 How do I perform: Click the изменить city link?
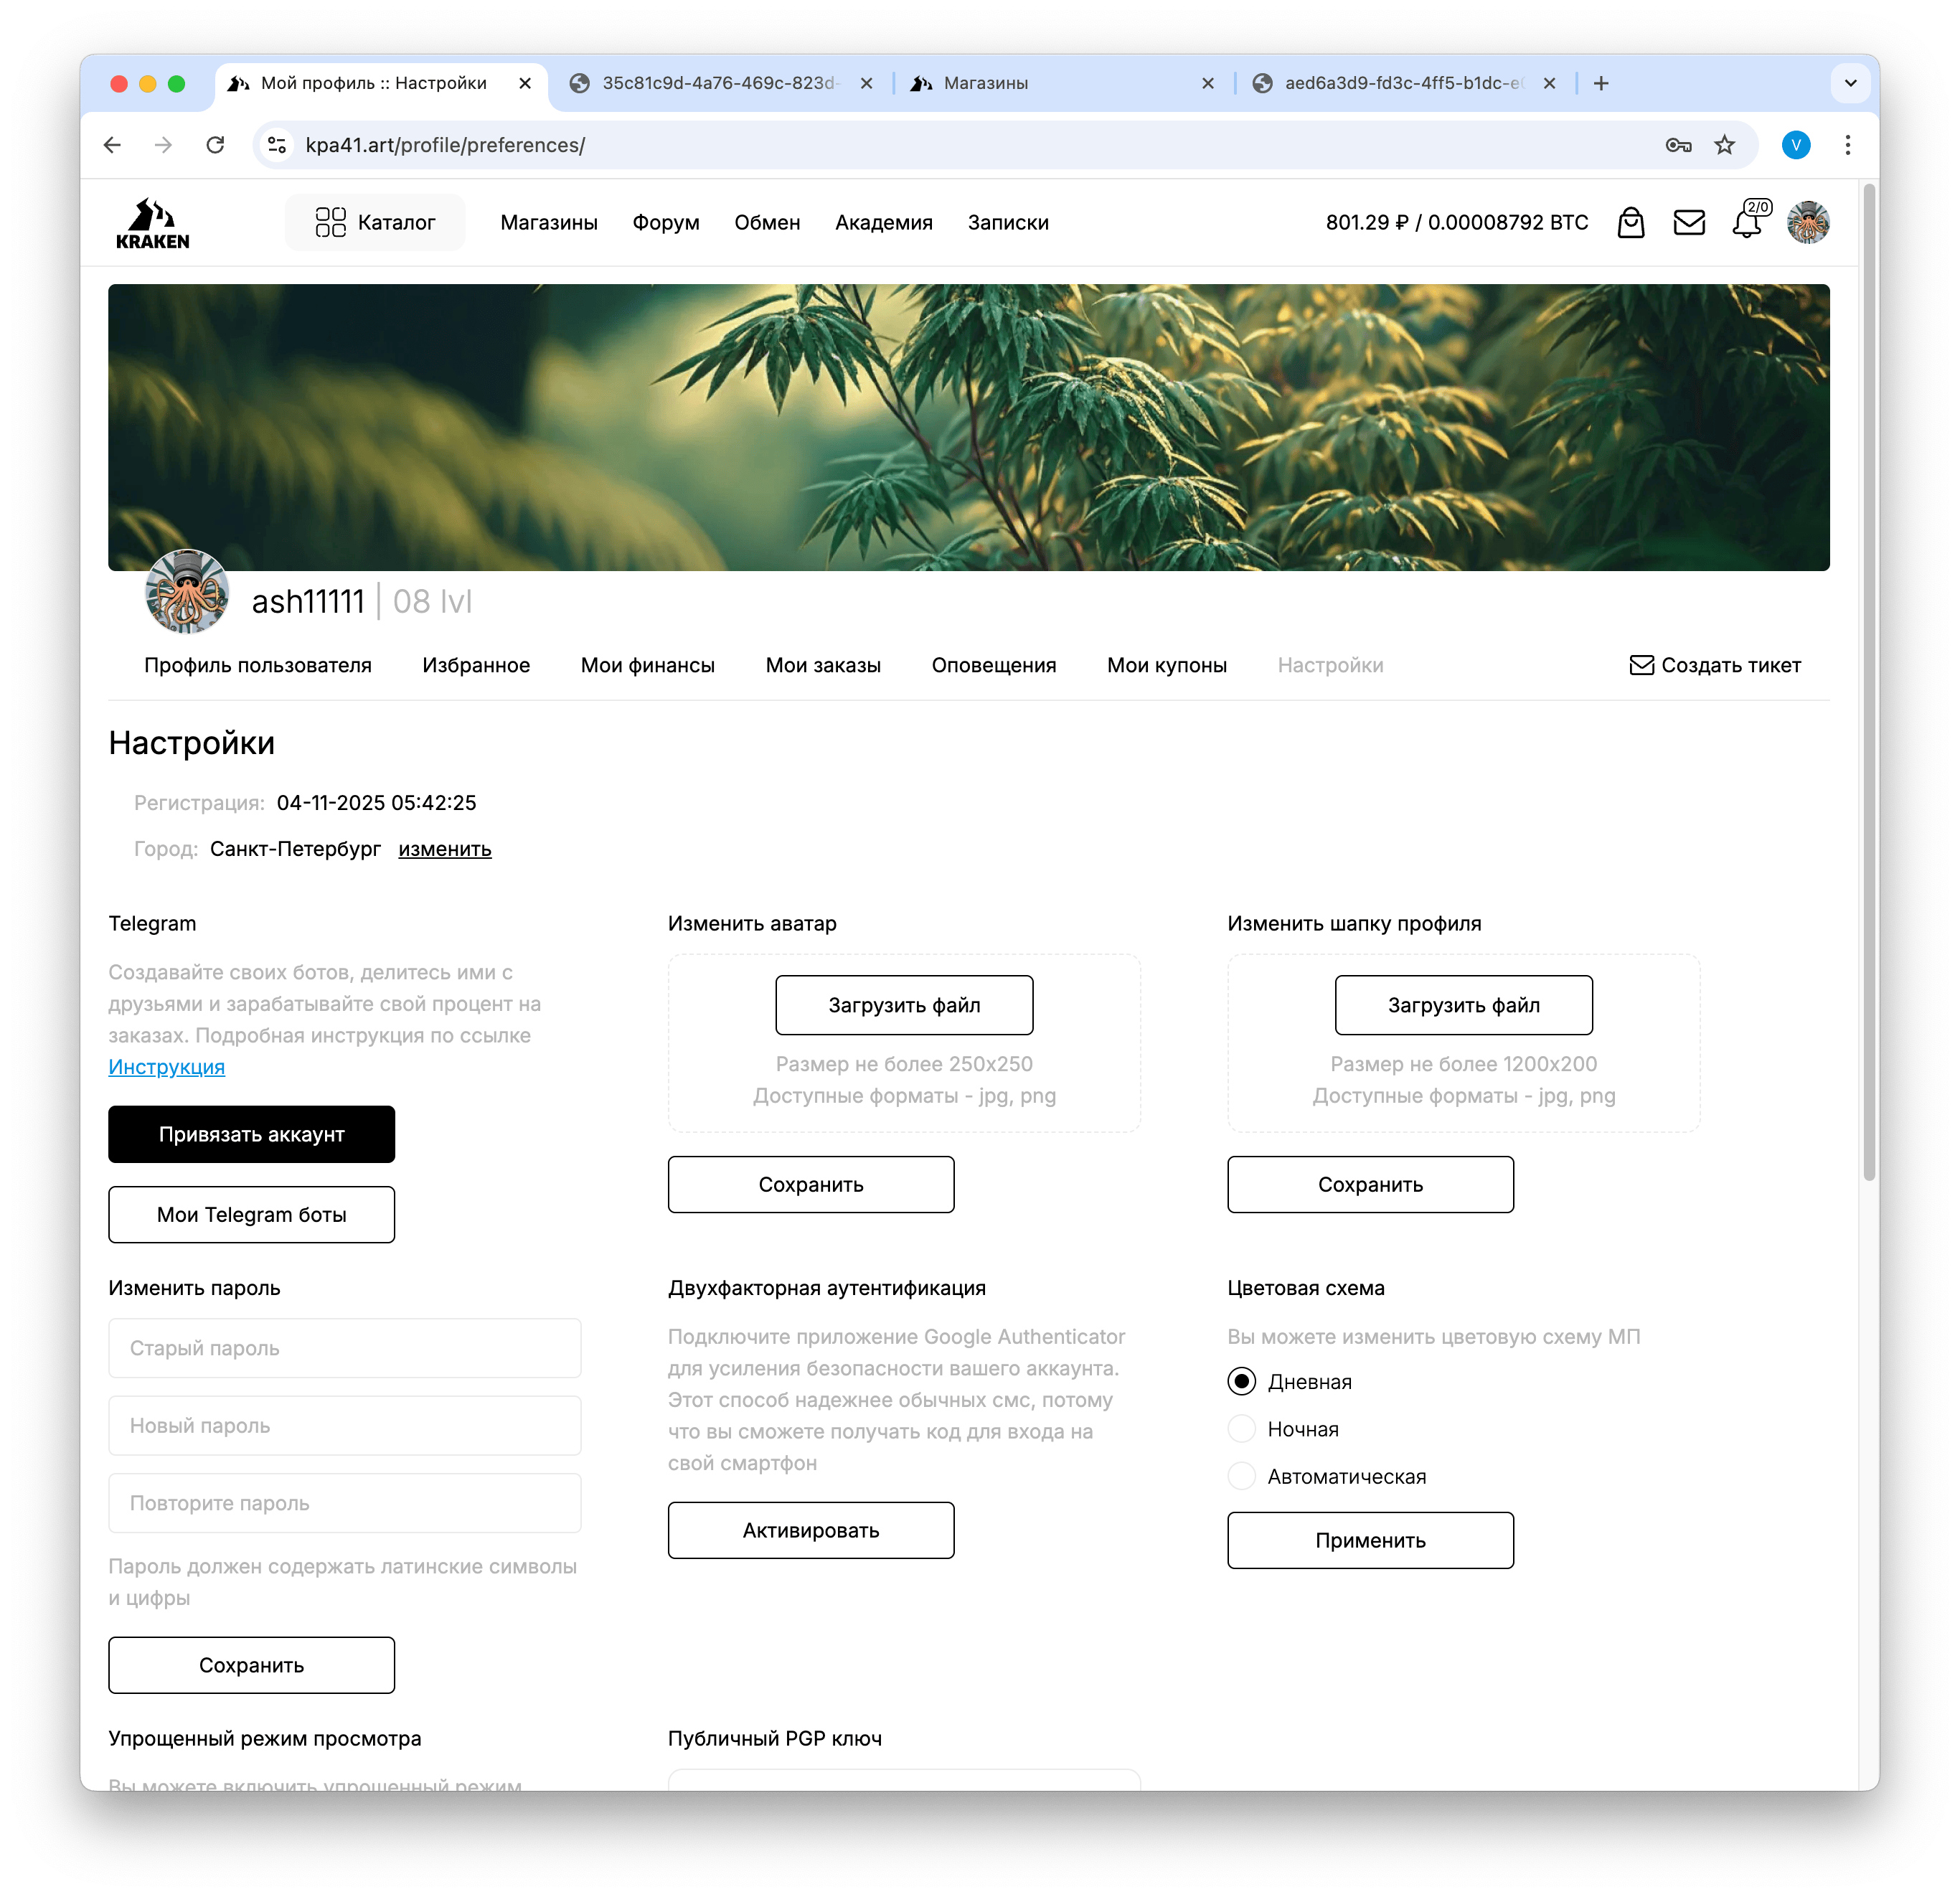click(x=444, y=849)
